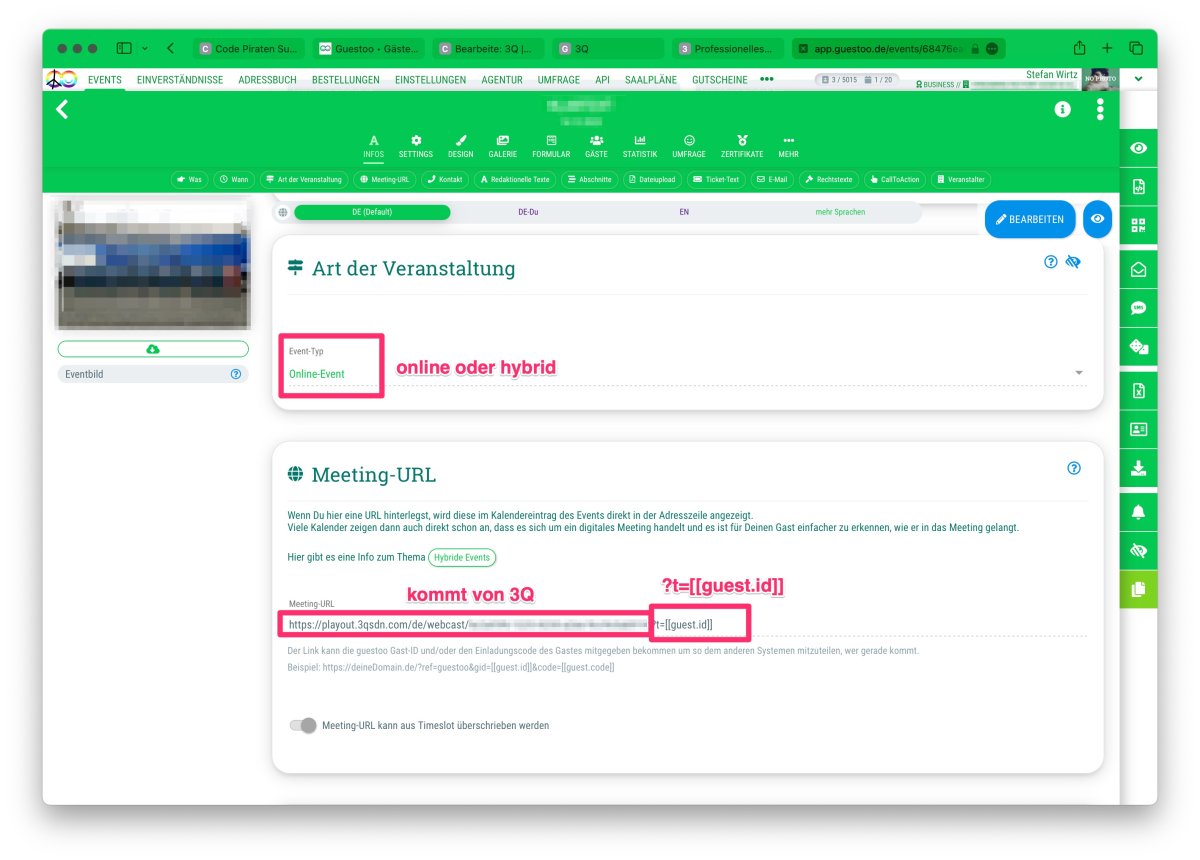Click the upload cloud button under event image
Screen dimensions: 1200x860
pyautogui.click(x=152, y=349)
